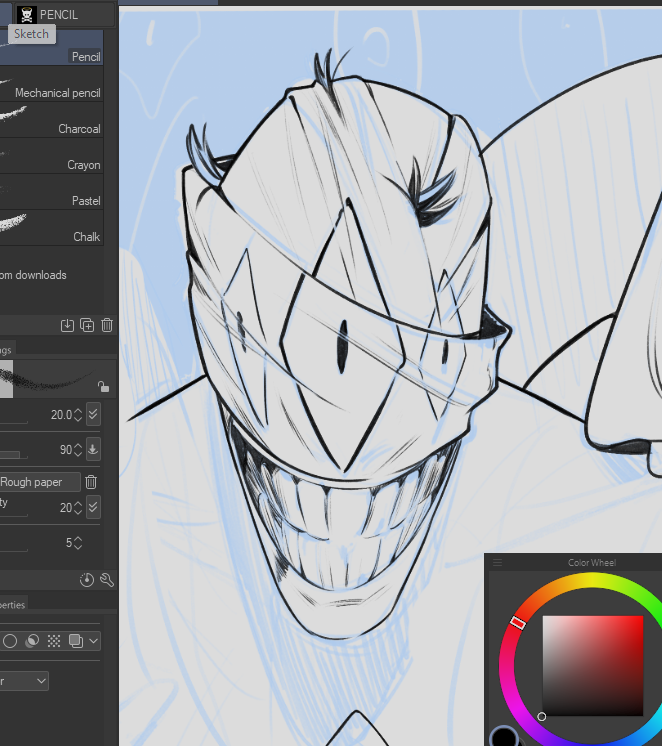
Task: Toggle the Layer color squares icon
Action: point(76,641)
